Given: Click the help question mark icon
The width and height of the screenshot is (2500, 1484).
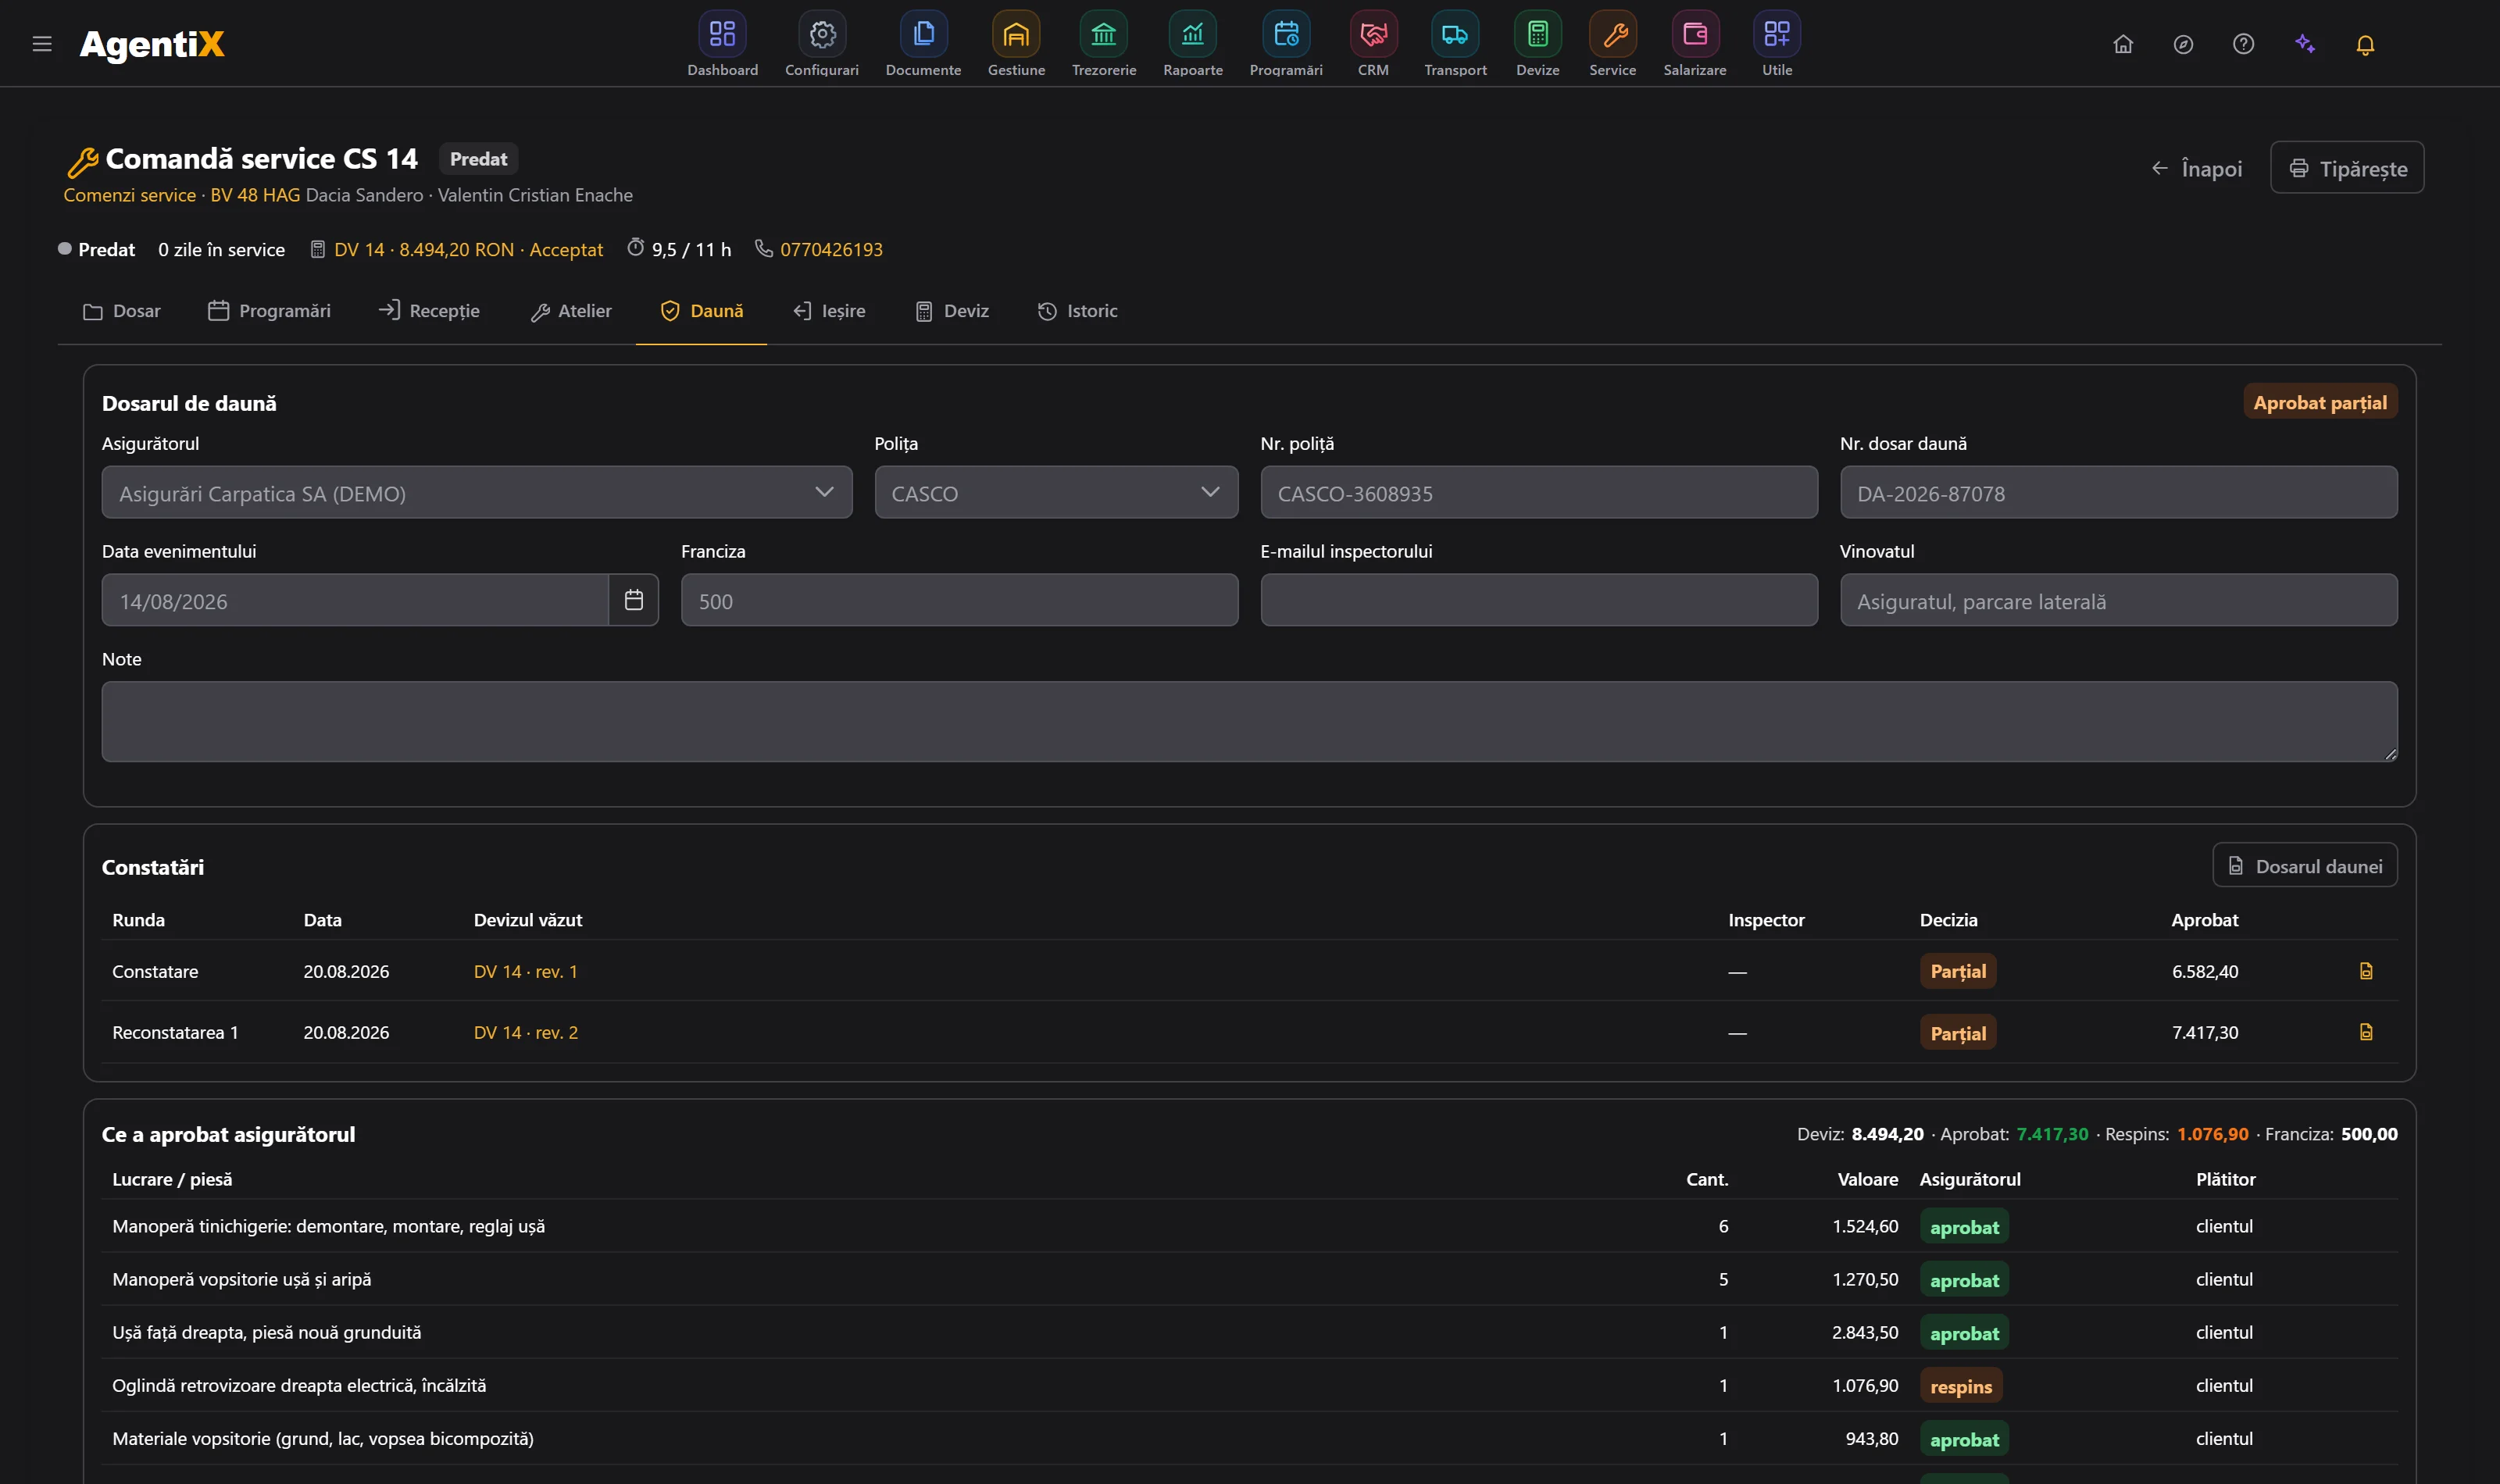Looking at the screenshot, I should click(x=2243, y=44).
